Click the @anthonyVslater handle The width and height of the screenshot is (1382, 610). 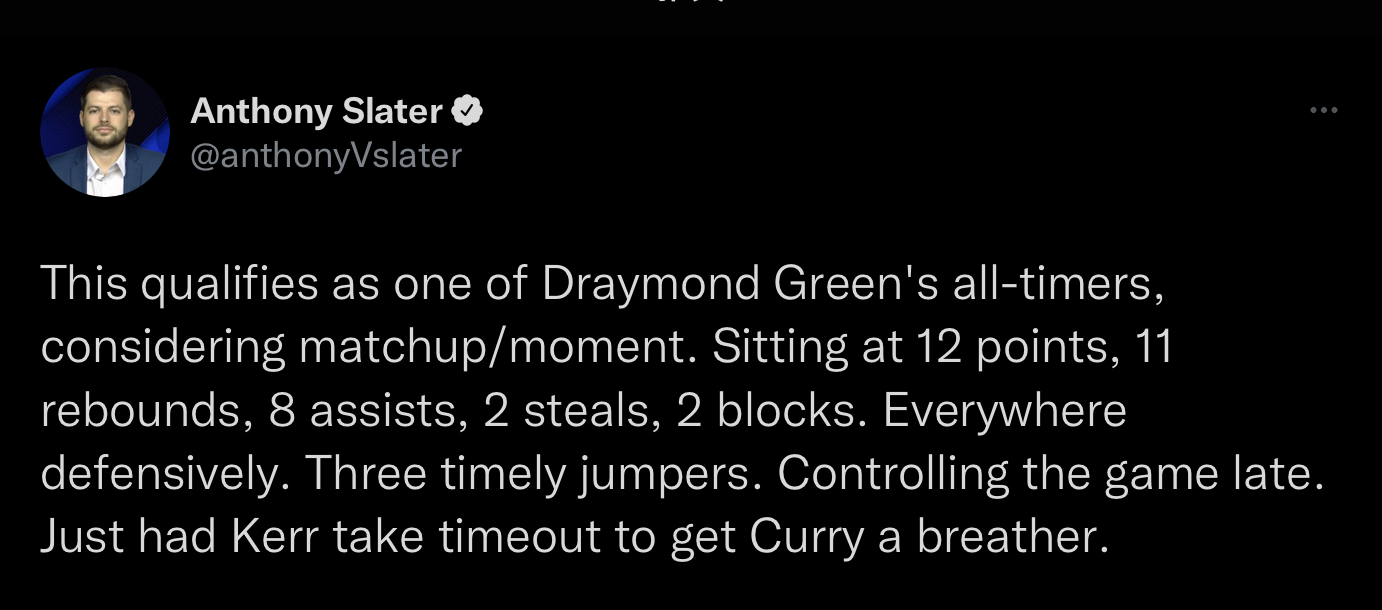(x=326, y=156)
